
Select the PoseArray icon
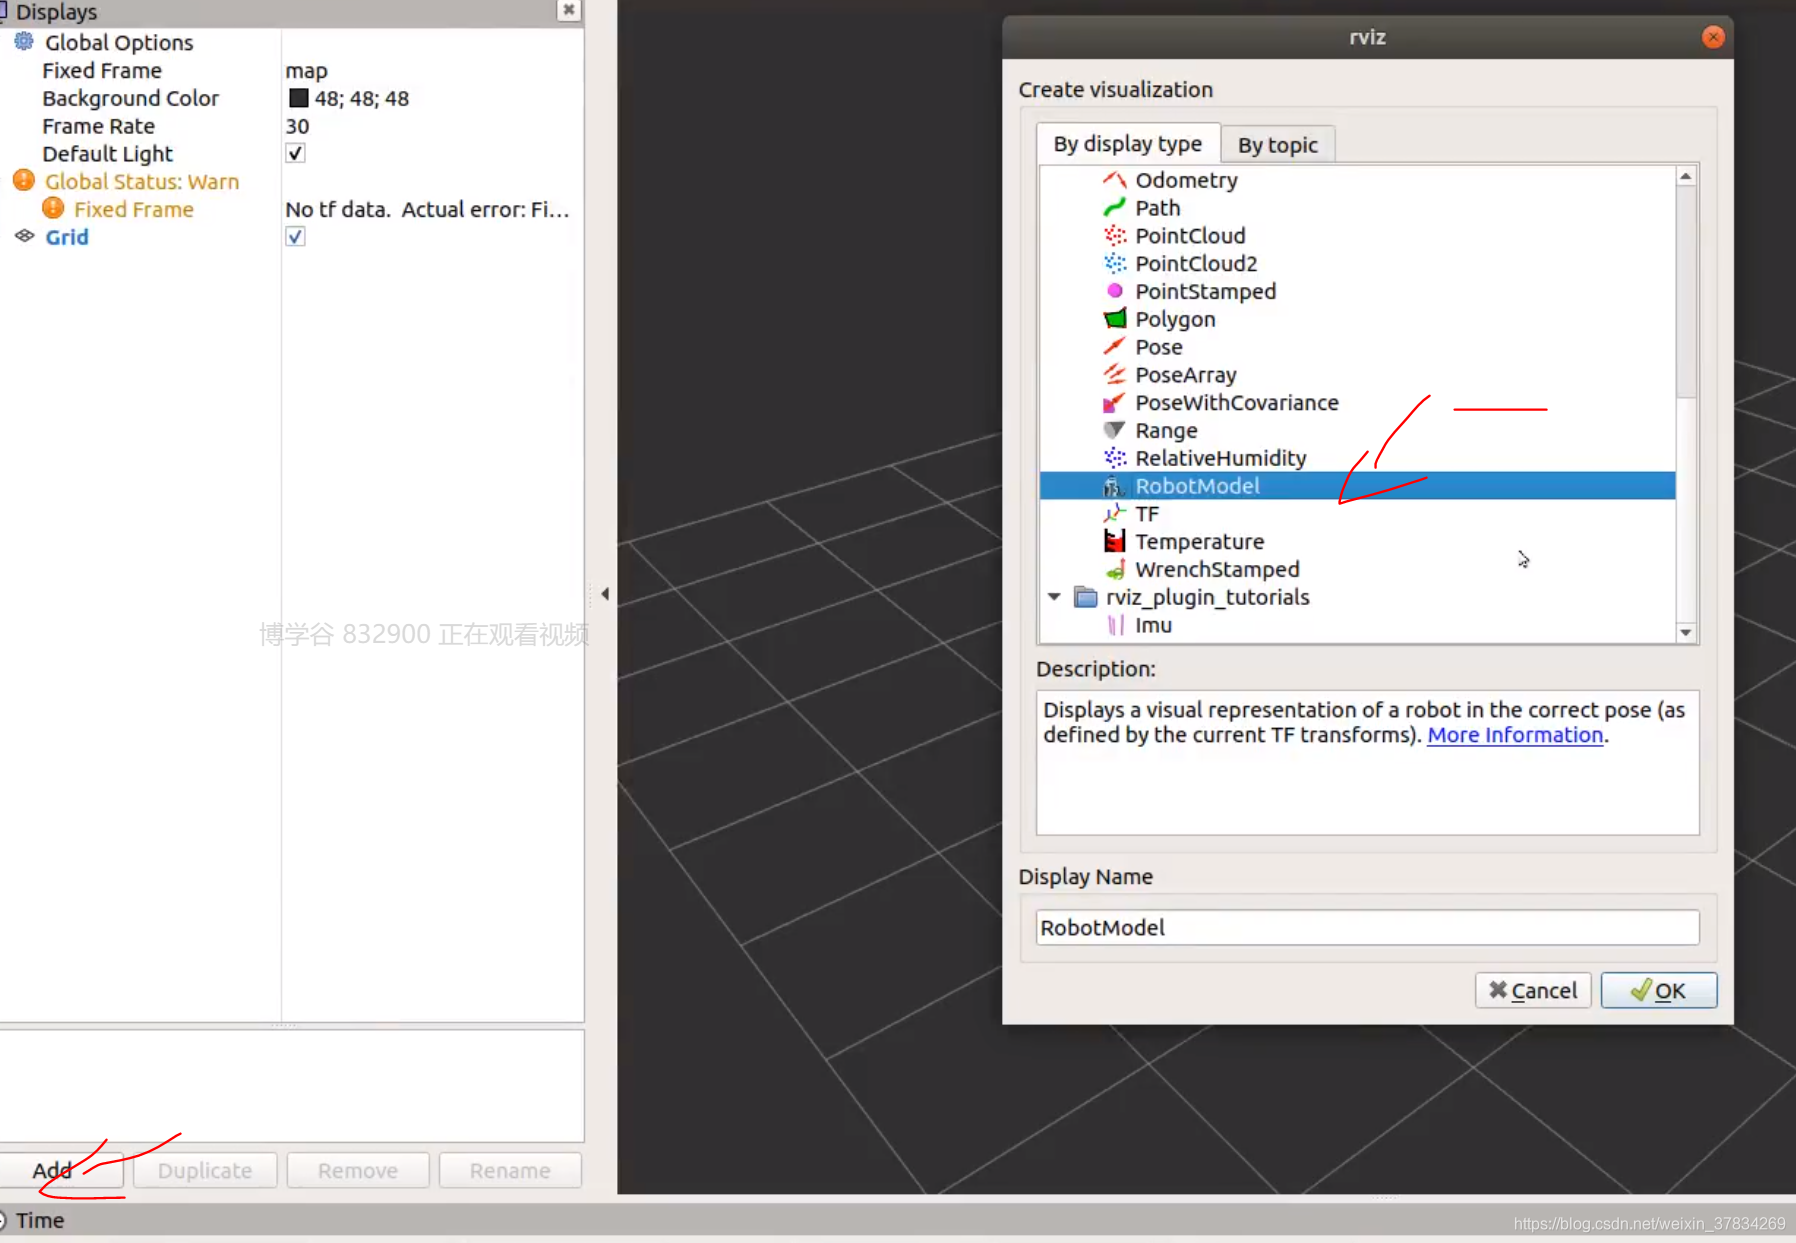point(1114,375)
